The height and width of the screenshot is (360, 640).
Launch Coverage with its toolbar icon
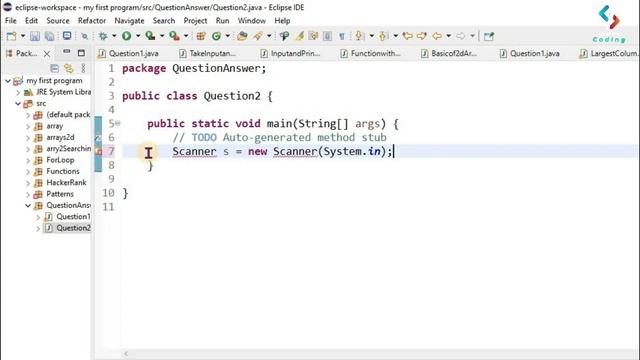point(150,36)
